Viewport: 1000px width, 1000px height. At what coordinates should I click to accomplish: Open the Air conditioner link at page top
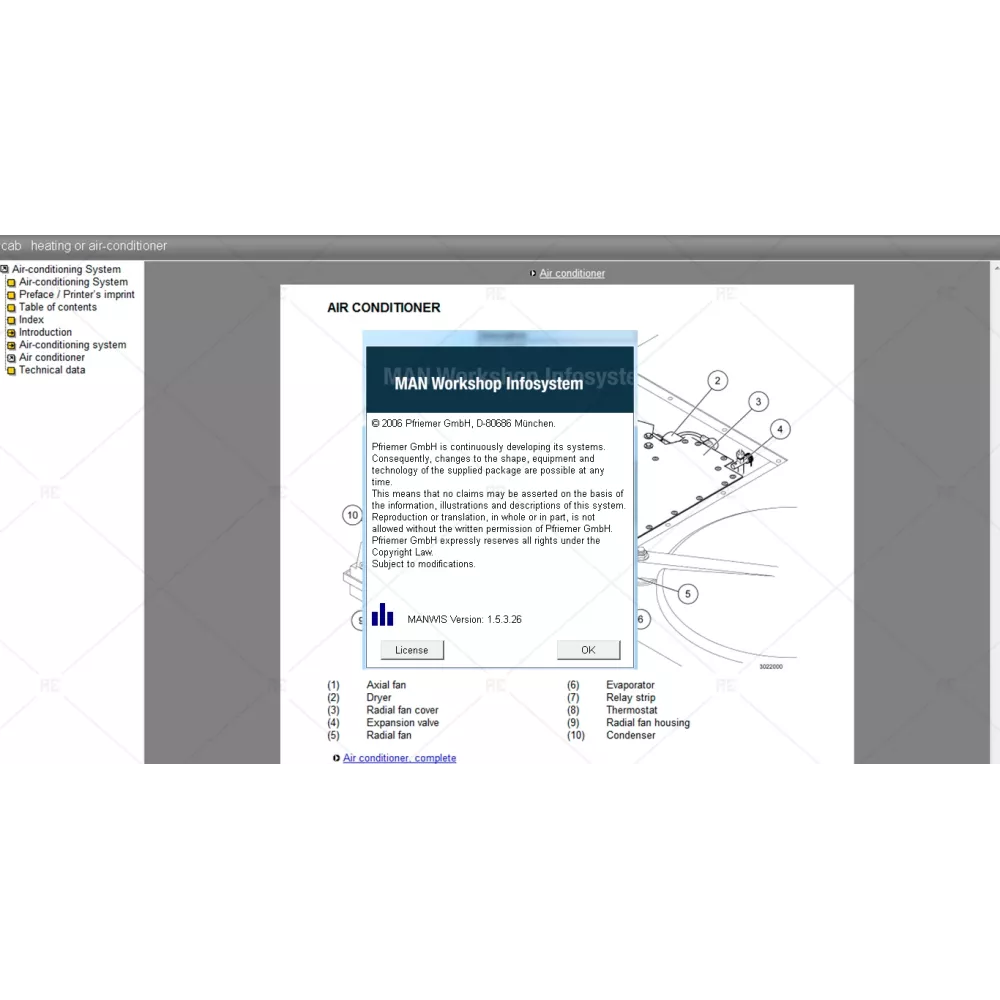(572, 274)
